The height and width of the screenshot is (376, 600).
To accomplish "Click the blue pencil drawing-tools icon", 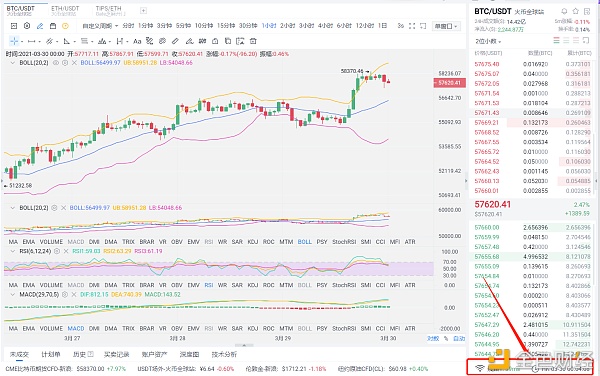I will [40, 26].
